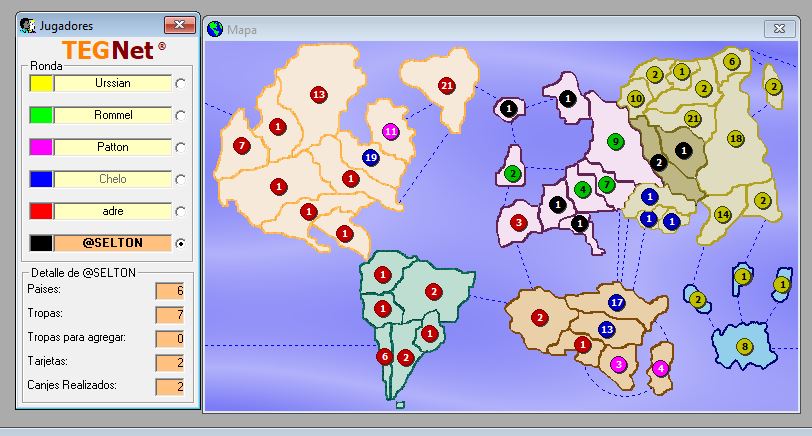Click the magenta army token numbered 11
This screenshot has height=436, width=812.
coord(390,131)
